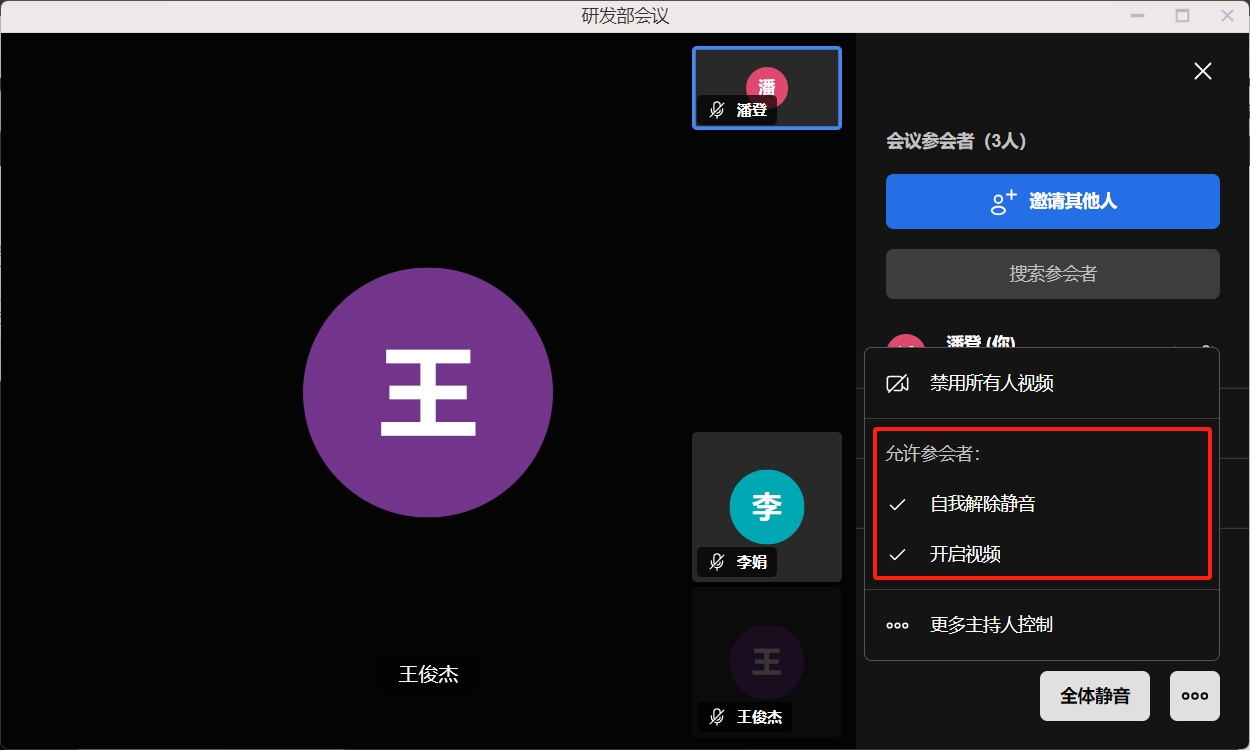Viewport: 1250px width, 750px height.
Task: Uncheck 自我解除静音 permission
Action: click(x=982, y=504)
